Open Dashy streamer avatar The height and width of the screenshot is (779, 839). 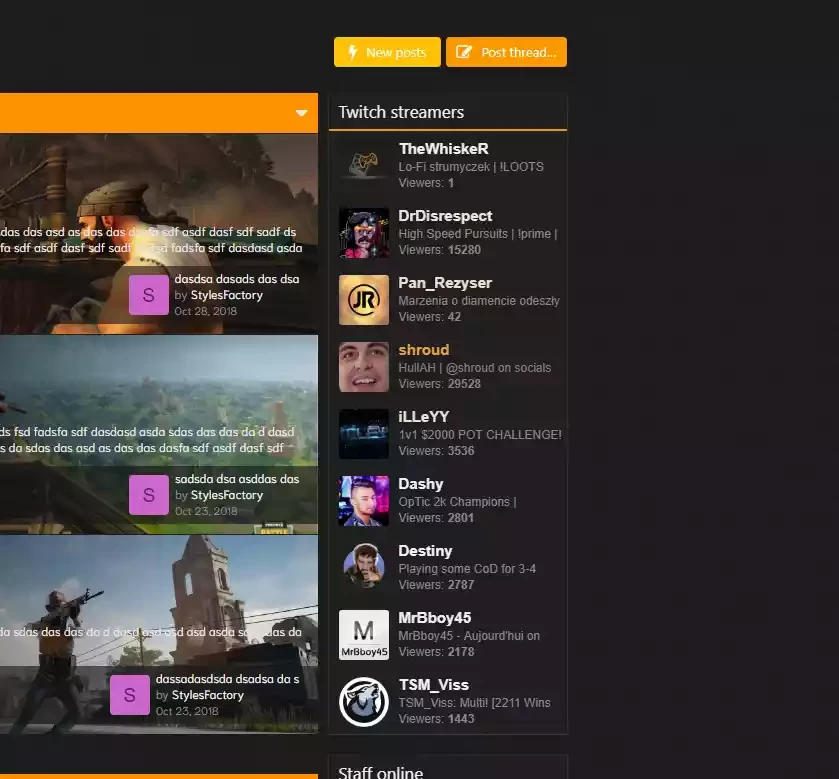364,501
